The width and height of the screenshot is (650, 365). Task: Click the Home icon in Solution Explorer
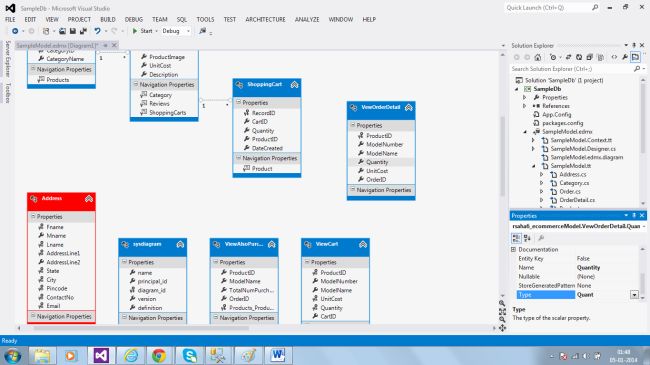(538, 57)
